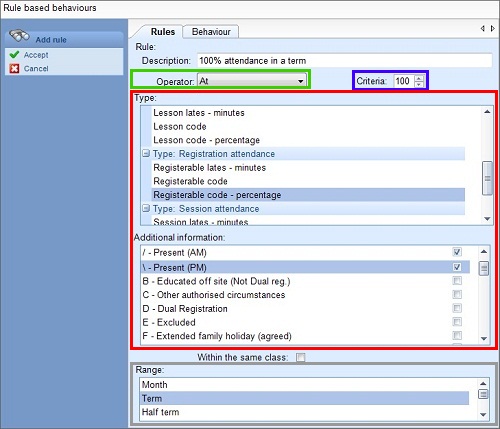Collapse the Type: Session attendance group

[146, 208]
